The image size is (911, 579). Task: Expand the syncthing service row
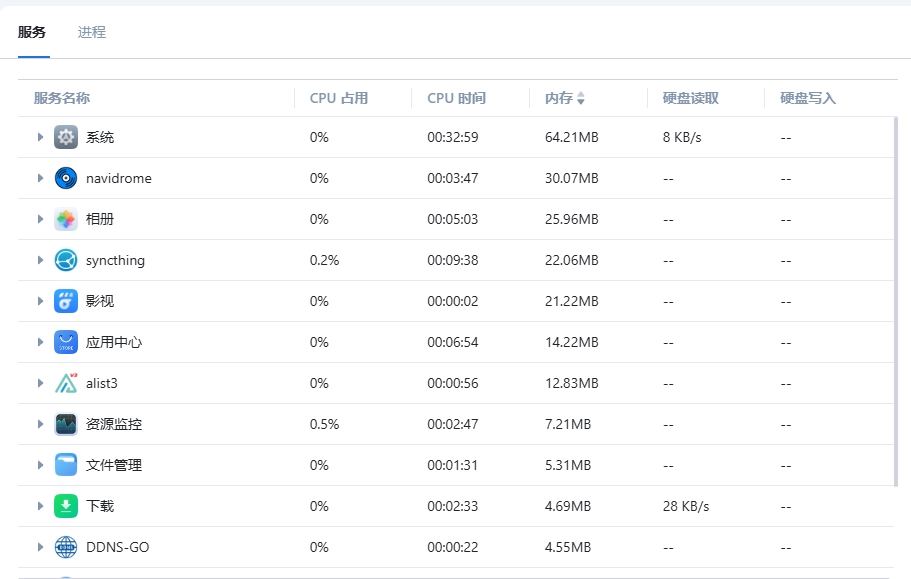pos(40,260)
